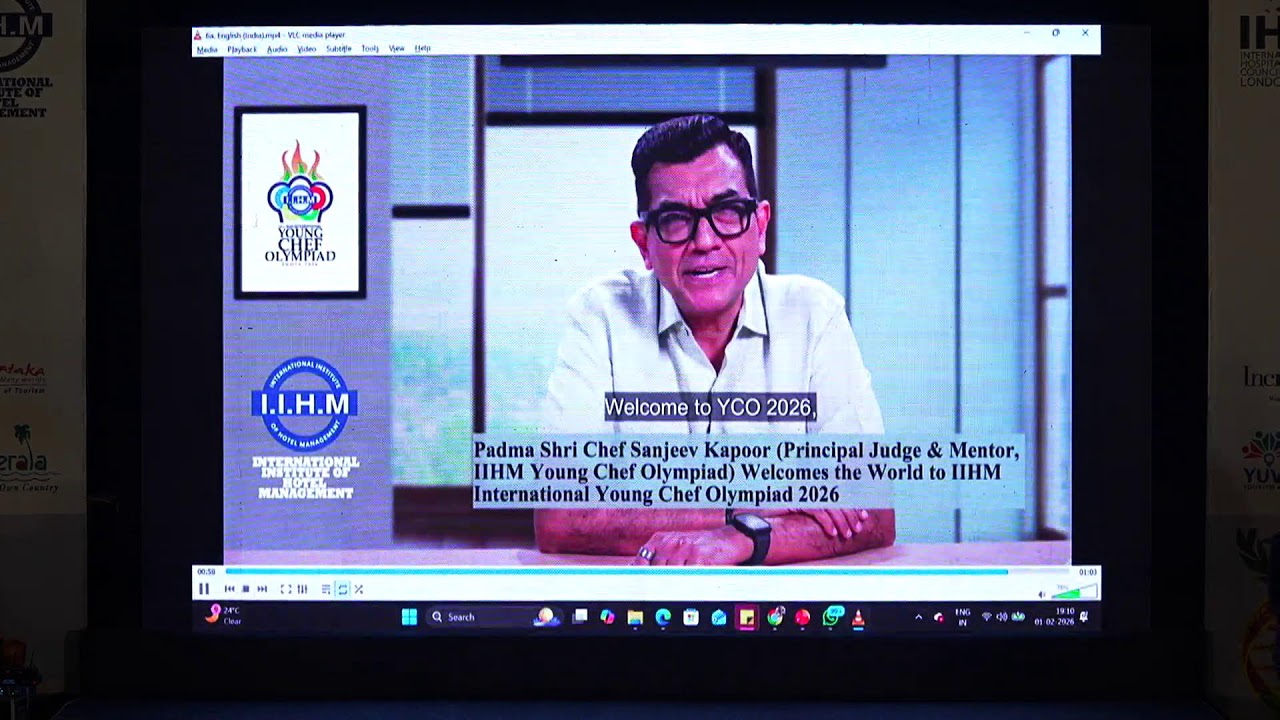Open Microsoft Store from the taskbar
This screenshot has width=1280, height=720.
[x=691, y=617]
